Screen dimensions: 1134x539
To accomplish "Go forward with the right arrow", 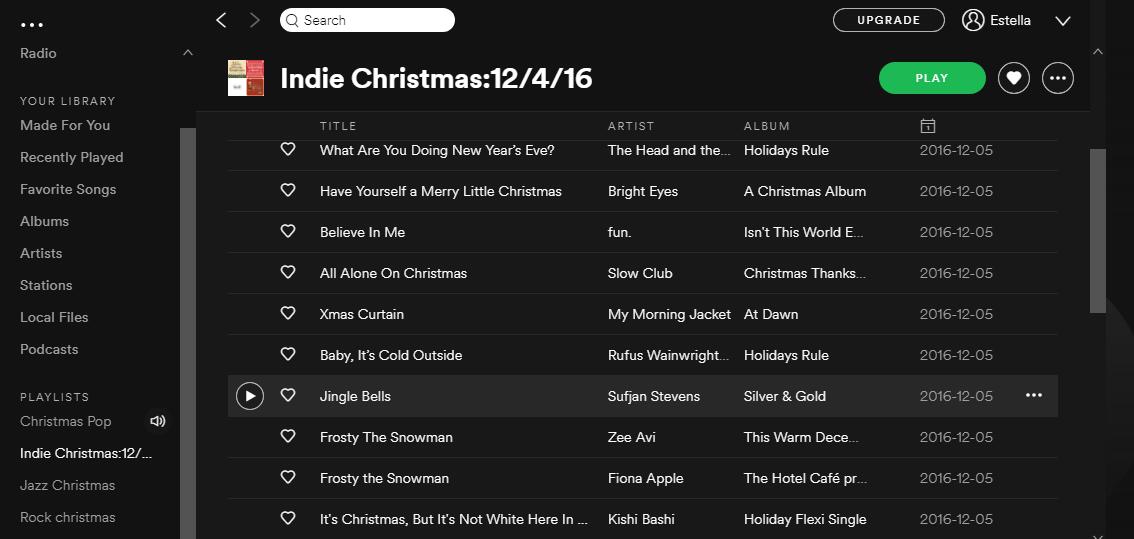I will pos(254,20).
